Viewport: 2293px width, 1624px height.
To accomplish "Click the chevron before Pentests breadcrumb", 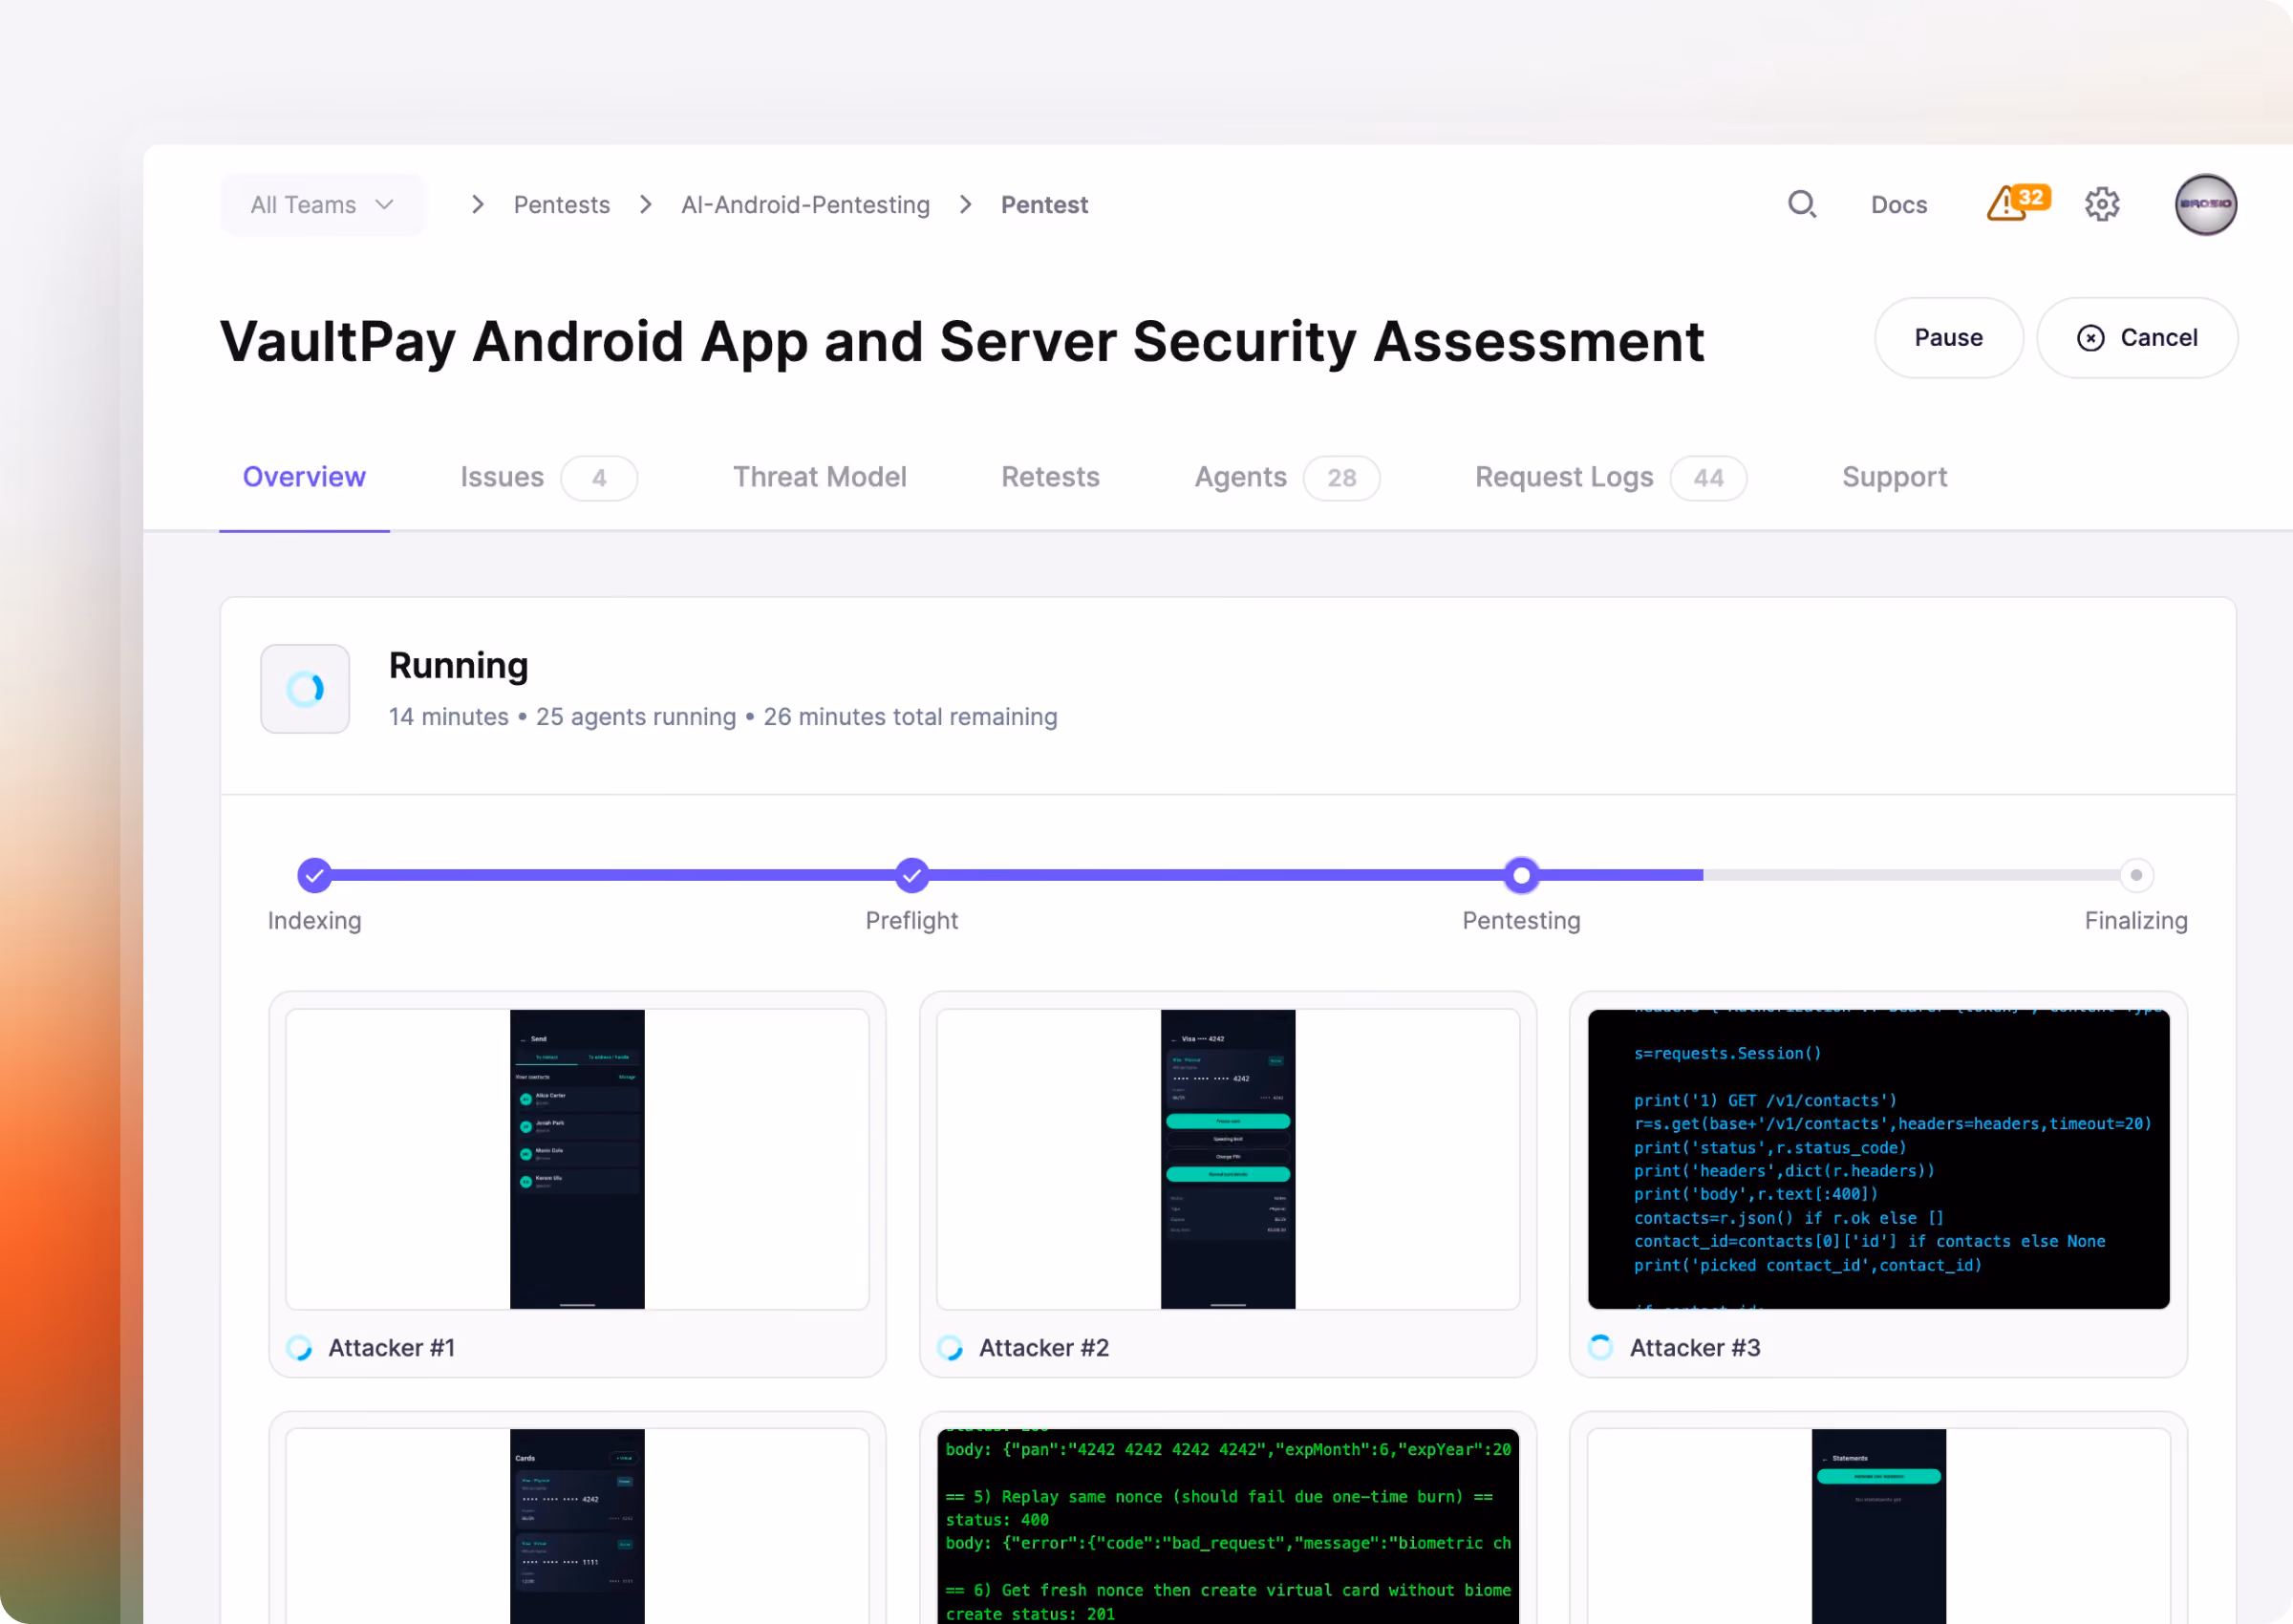I will [478, 205].
